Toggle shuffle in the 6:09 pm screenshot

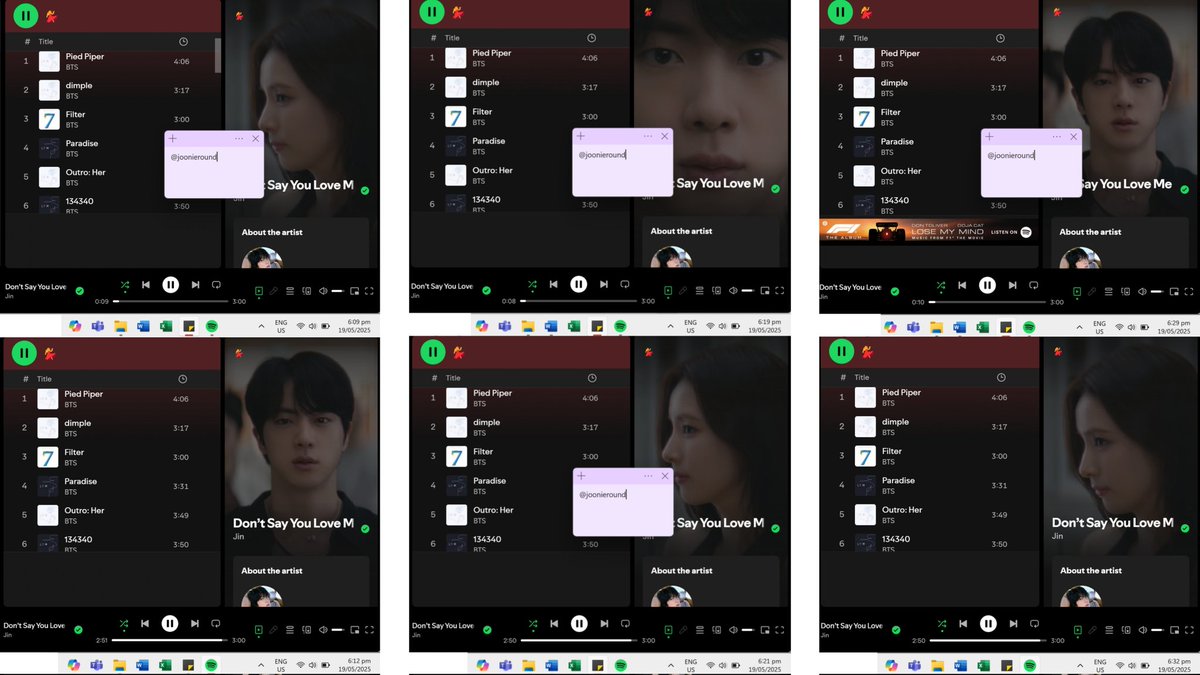click(124, 285)
